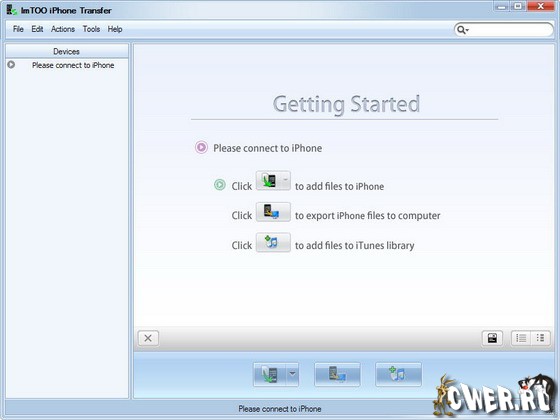Open the Help menu
The image size is (560, 420).
coord(115,29)
